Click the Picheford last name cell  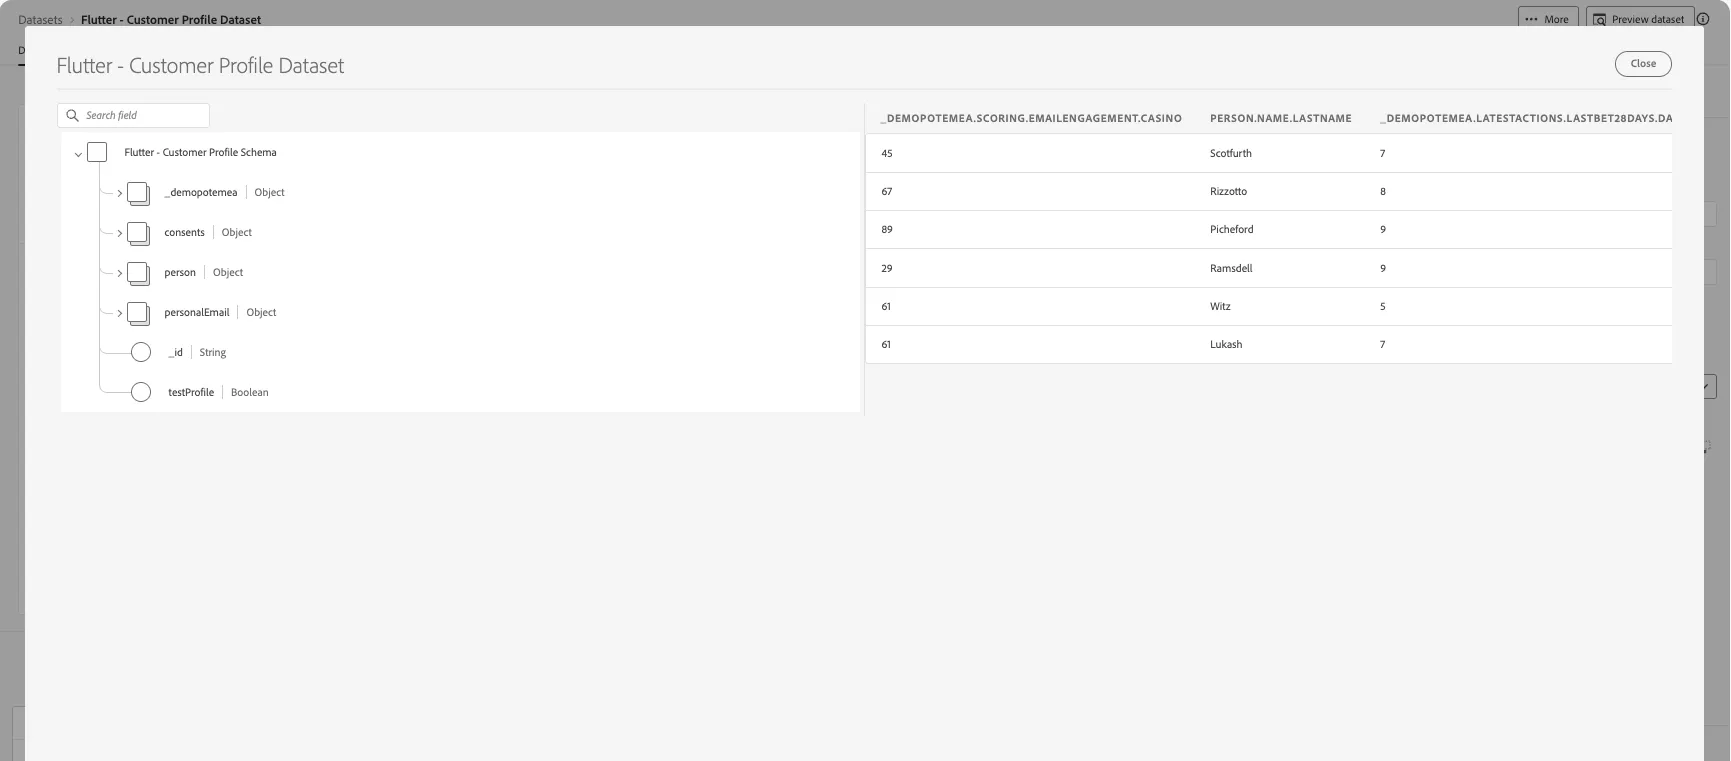pos(1231,229)
